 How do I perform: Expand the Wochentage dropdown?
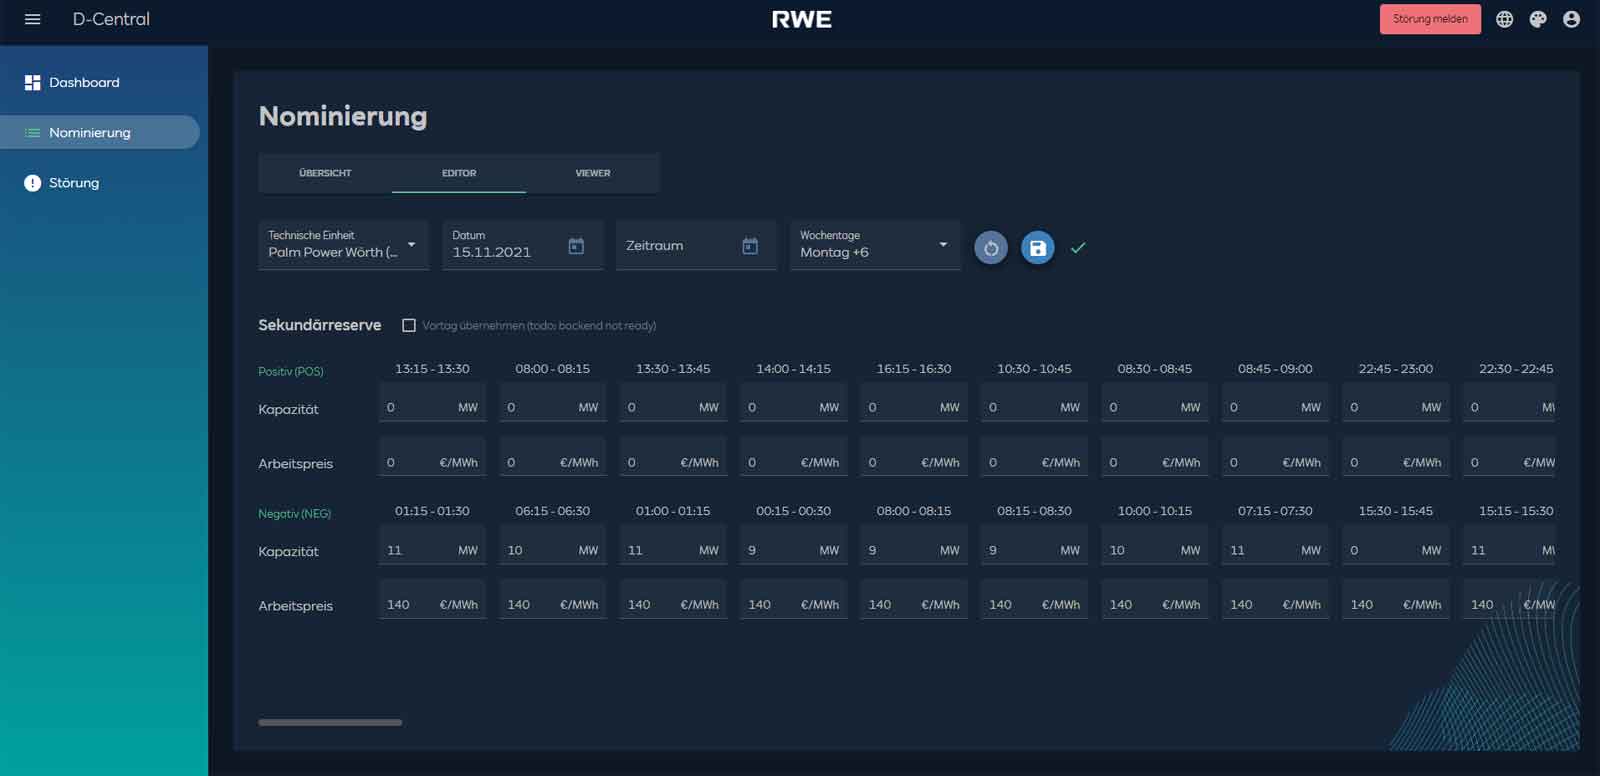(x=942, y=245)
